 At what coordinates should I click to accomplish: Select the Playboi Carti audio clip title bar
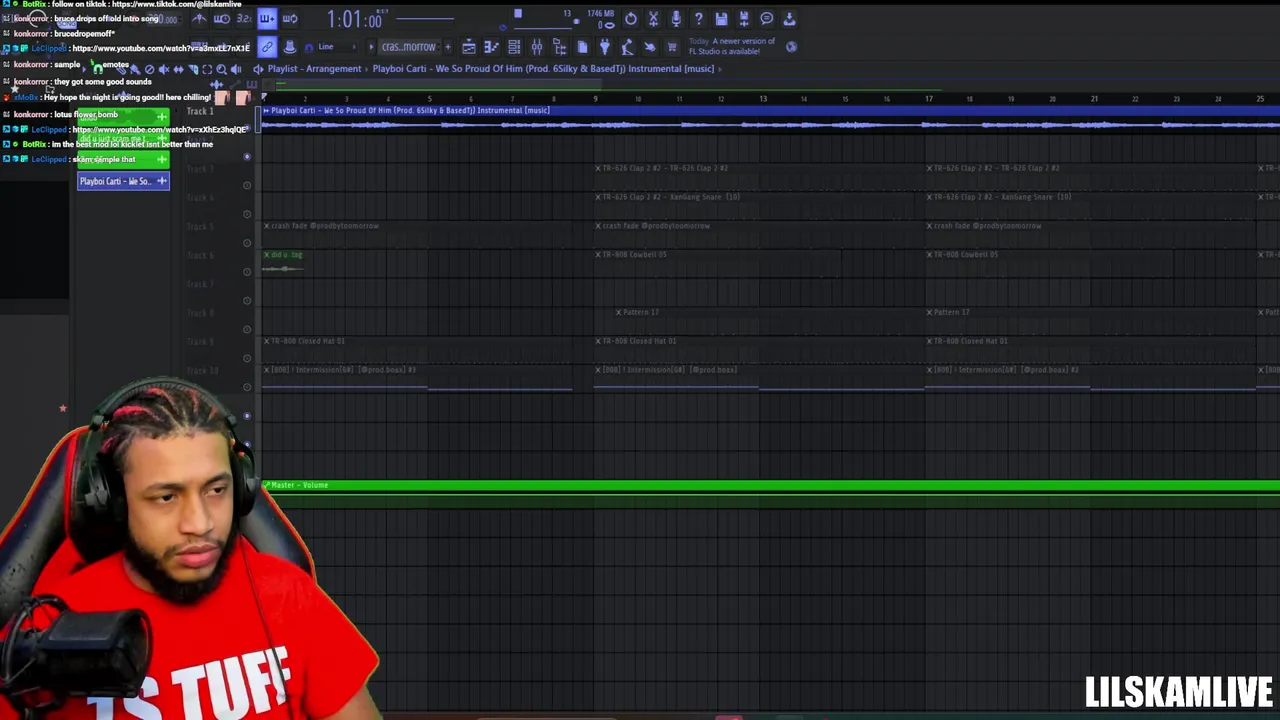pos(770,110)
